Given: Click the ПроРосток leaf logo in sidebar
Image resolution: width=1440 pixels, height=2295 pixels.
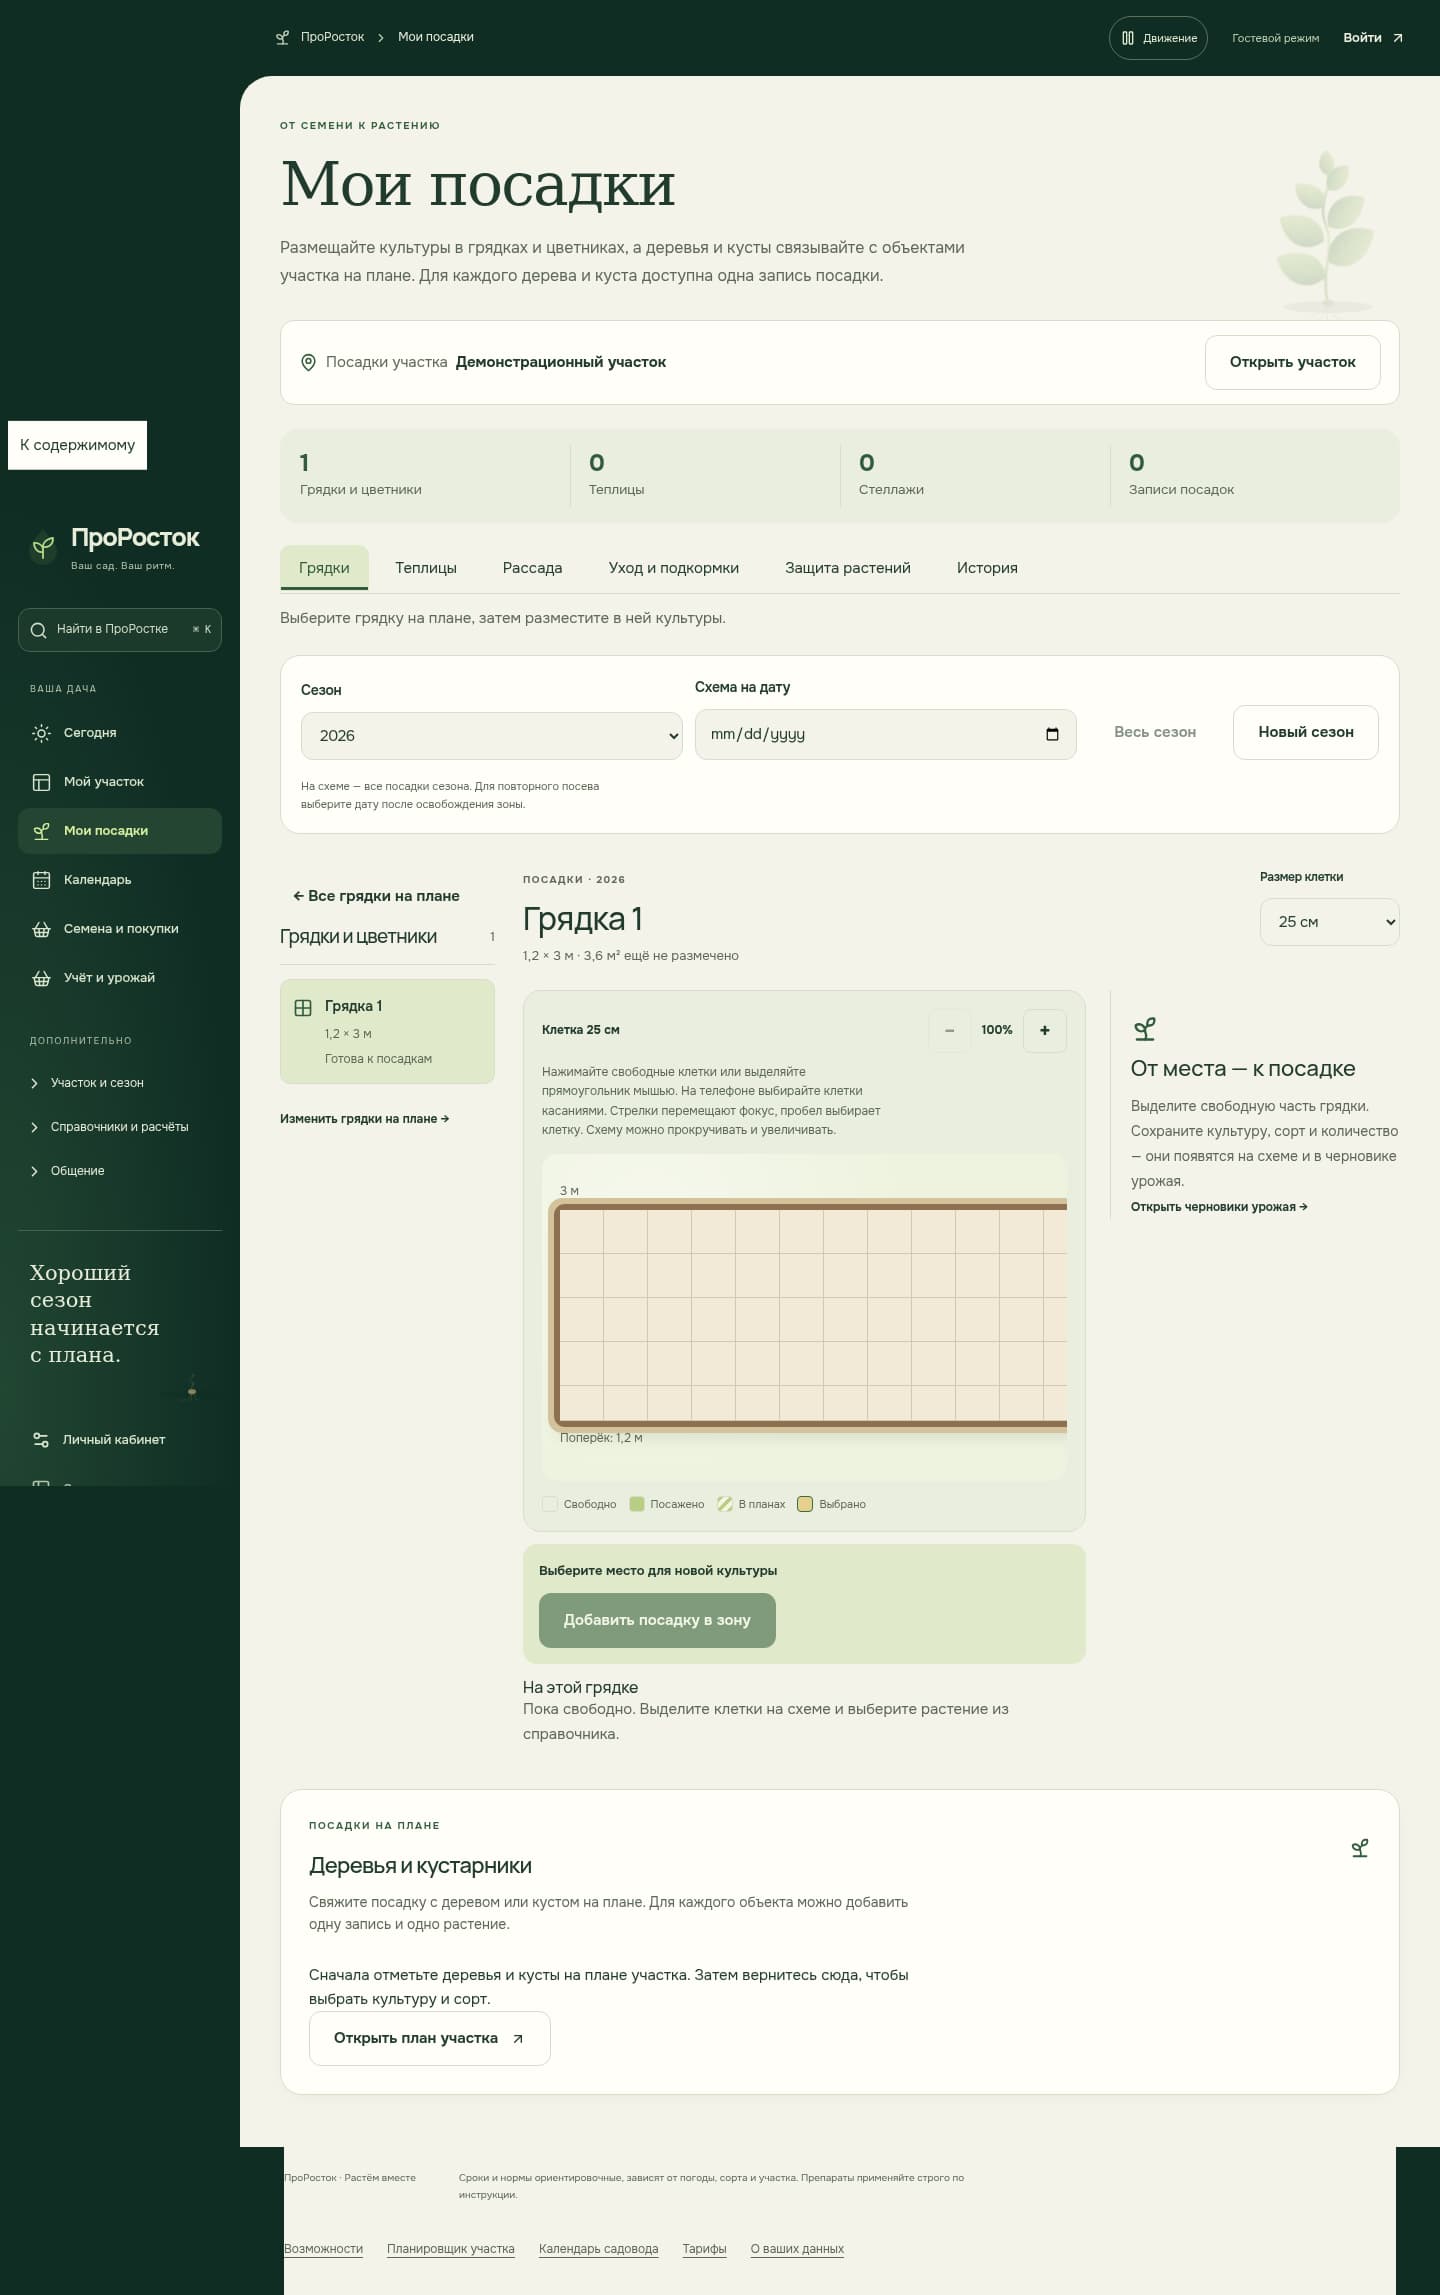Looking at the screenshot, I should [x=43, y=546].
